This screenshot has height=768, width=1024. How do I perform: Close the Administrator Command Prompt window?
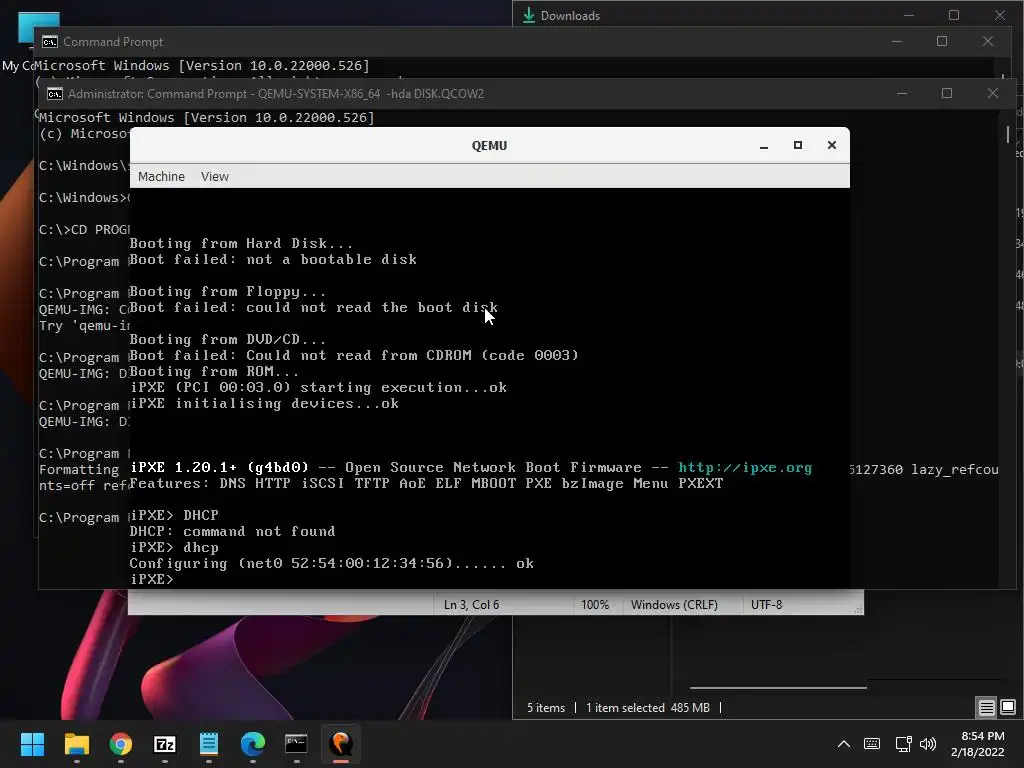993,93
